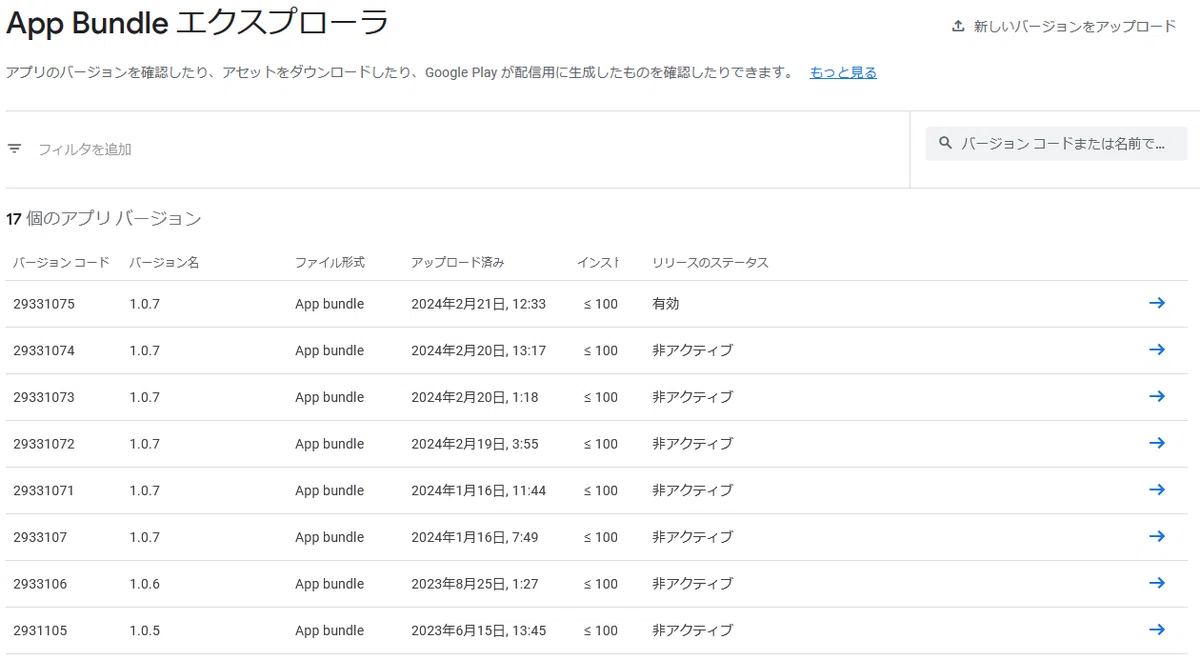Screen dimensions: 1200x659
Task: Click the 有効 status of version 29331075
Action: pyautogui.click(x=665, y=304)
